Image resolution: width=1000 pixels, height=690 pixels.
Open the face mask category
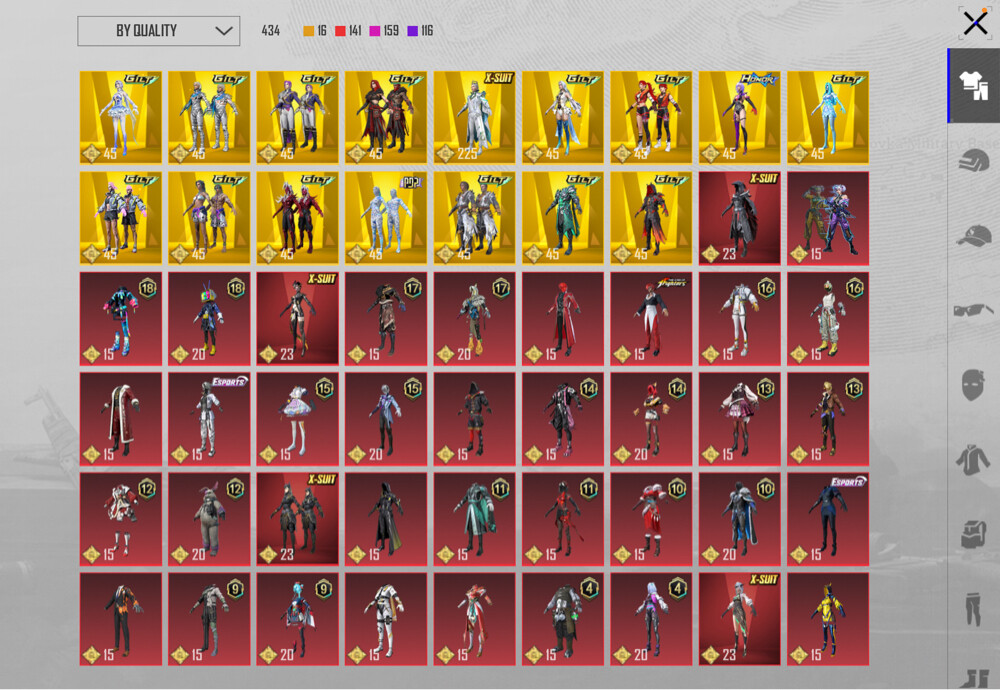tap(973, 385)
